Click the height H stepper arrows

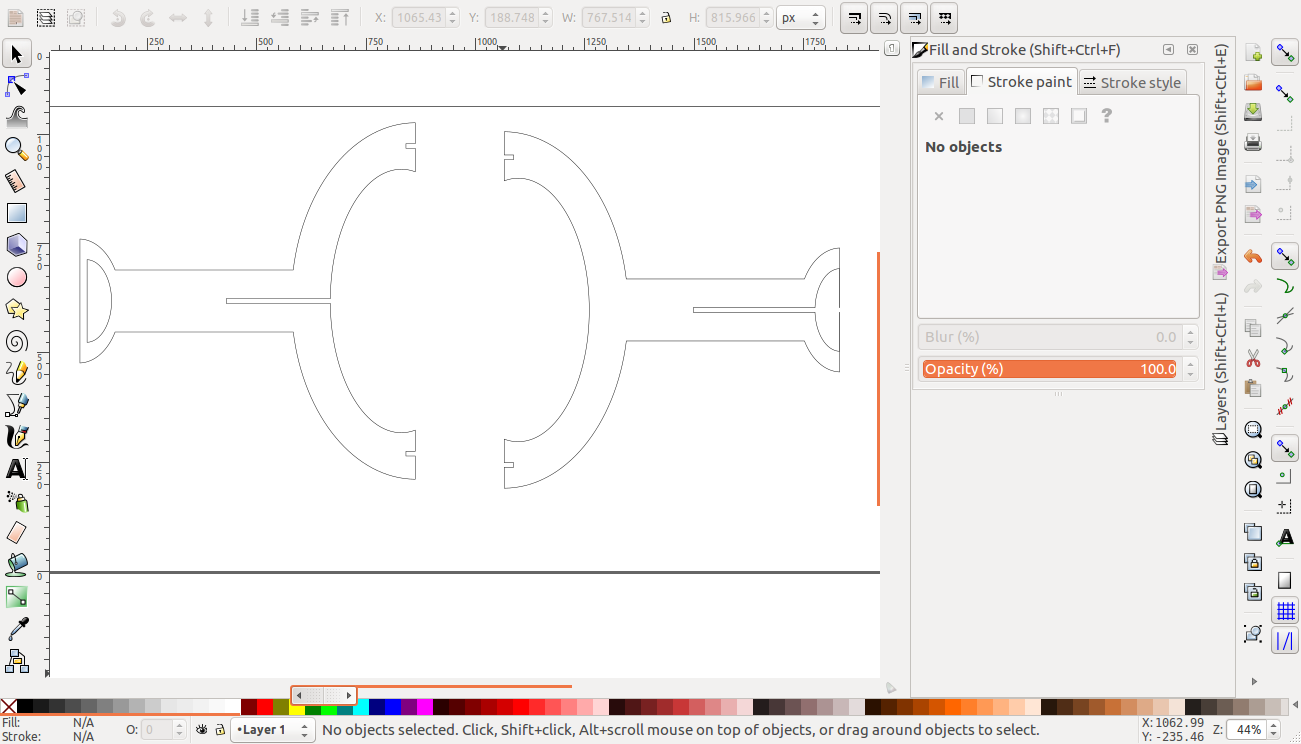point(767,18)
